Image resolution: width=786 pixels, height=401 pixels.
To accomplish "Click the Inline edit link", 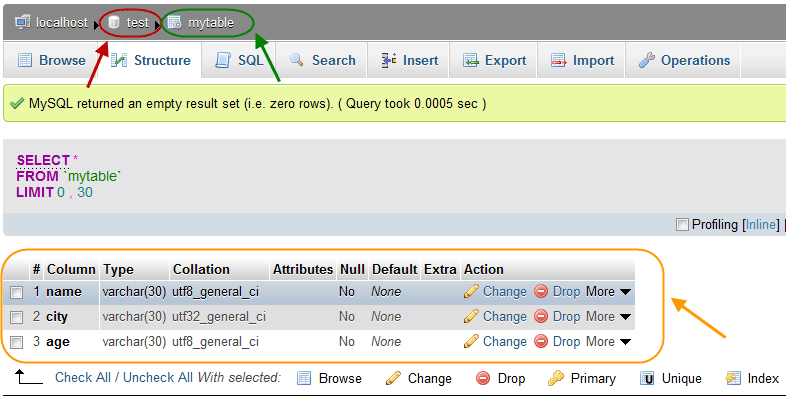I will (x=762, y=225).
